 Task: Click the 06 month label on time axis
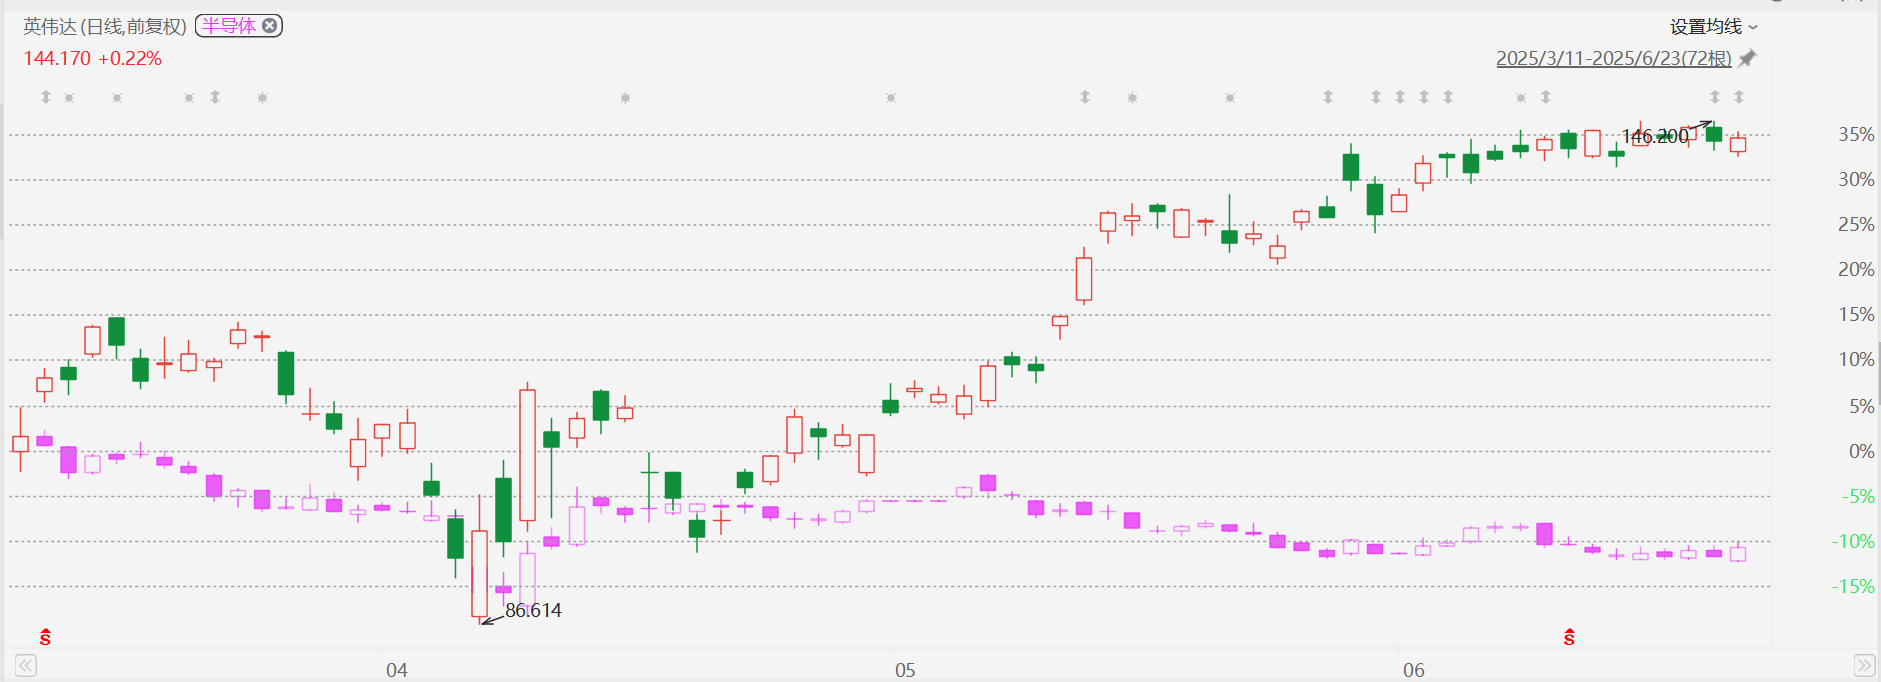click(x=1414, y=670)
